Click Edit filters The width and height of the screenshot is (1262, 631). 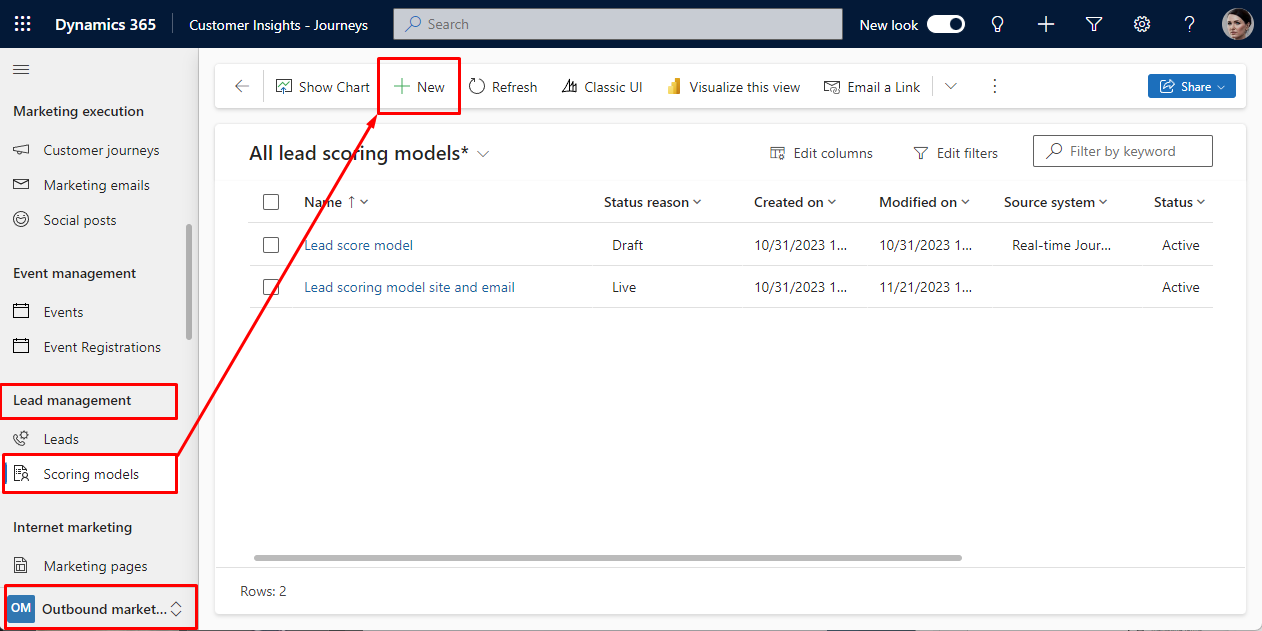point(956,153)
